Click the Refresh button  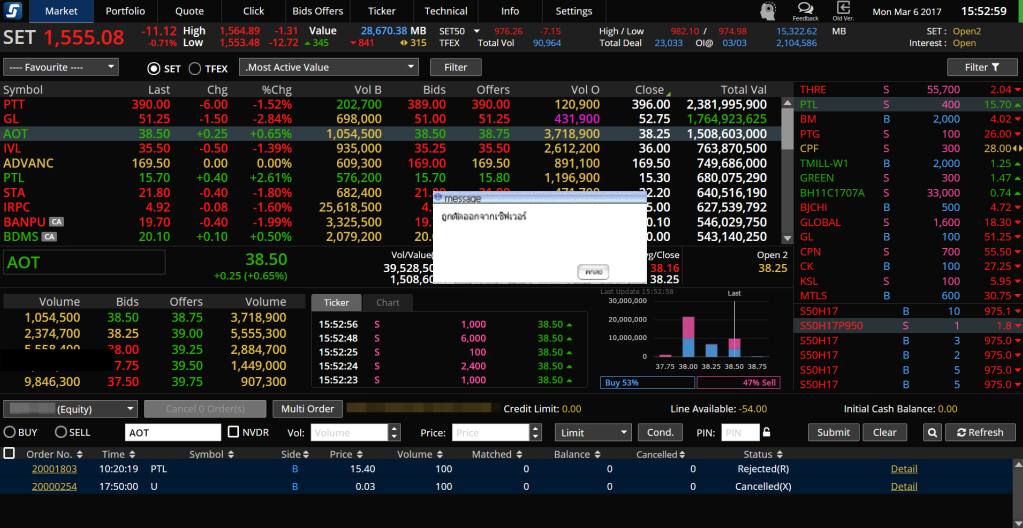(981, 432)
